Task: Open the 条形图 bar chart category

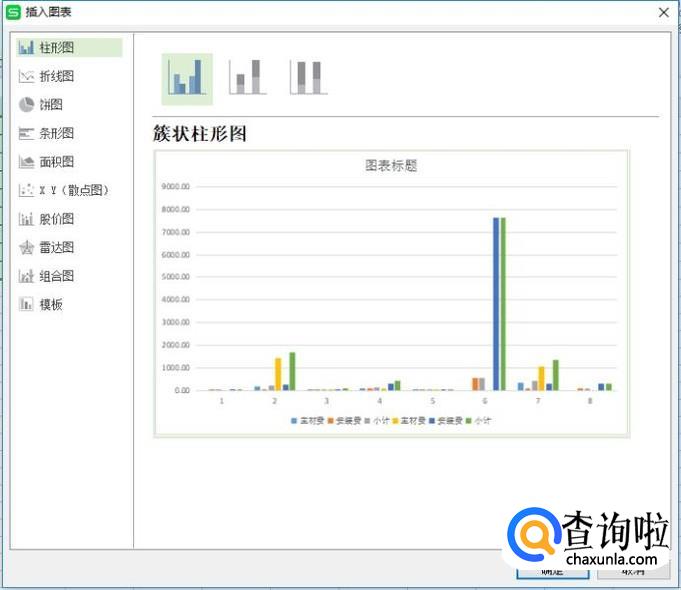Action: 46,133
